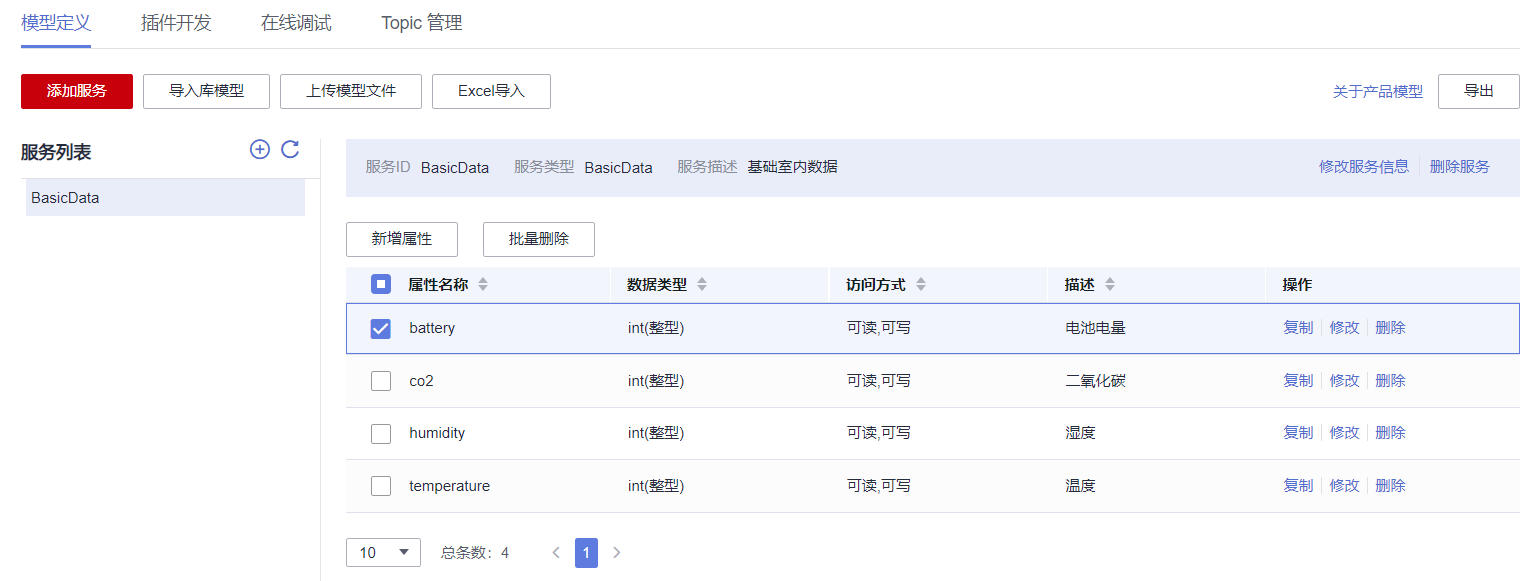The width and height of the screenshot is (1540, 581).
Task: Select page number 1 in pagination
Action: point(586,552)
